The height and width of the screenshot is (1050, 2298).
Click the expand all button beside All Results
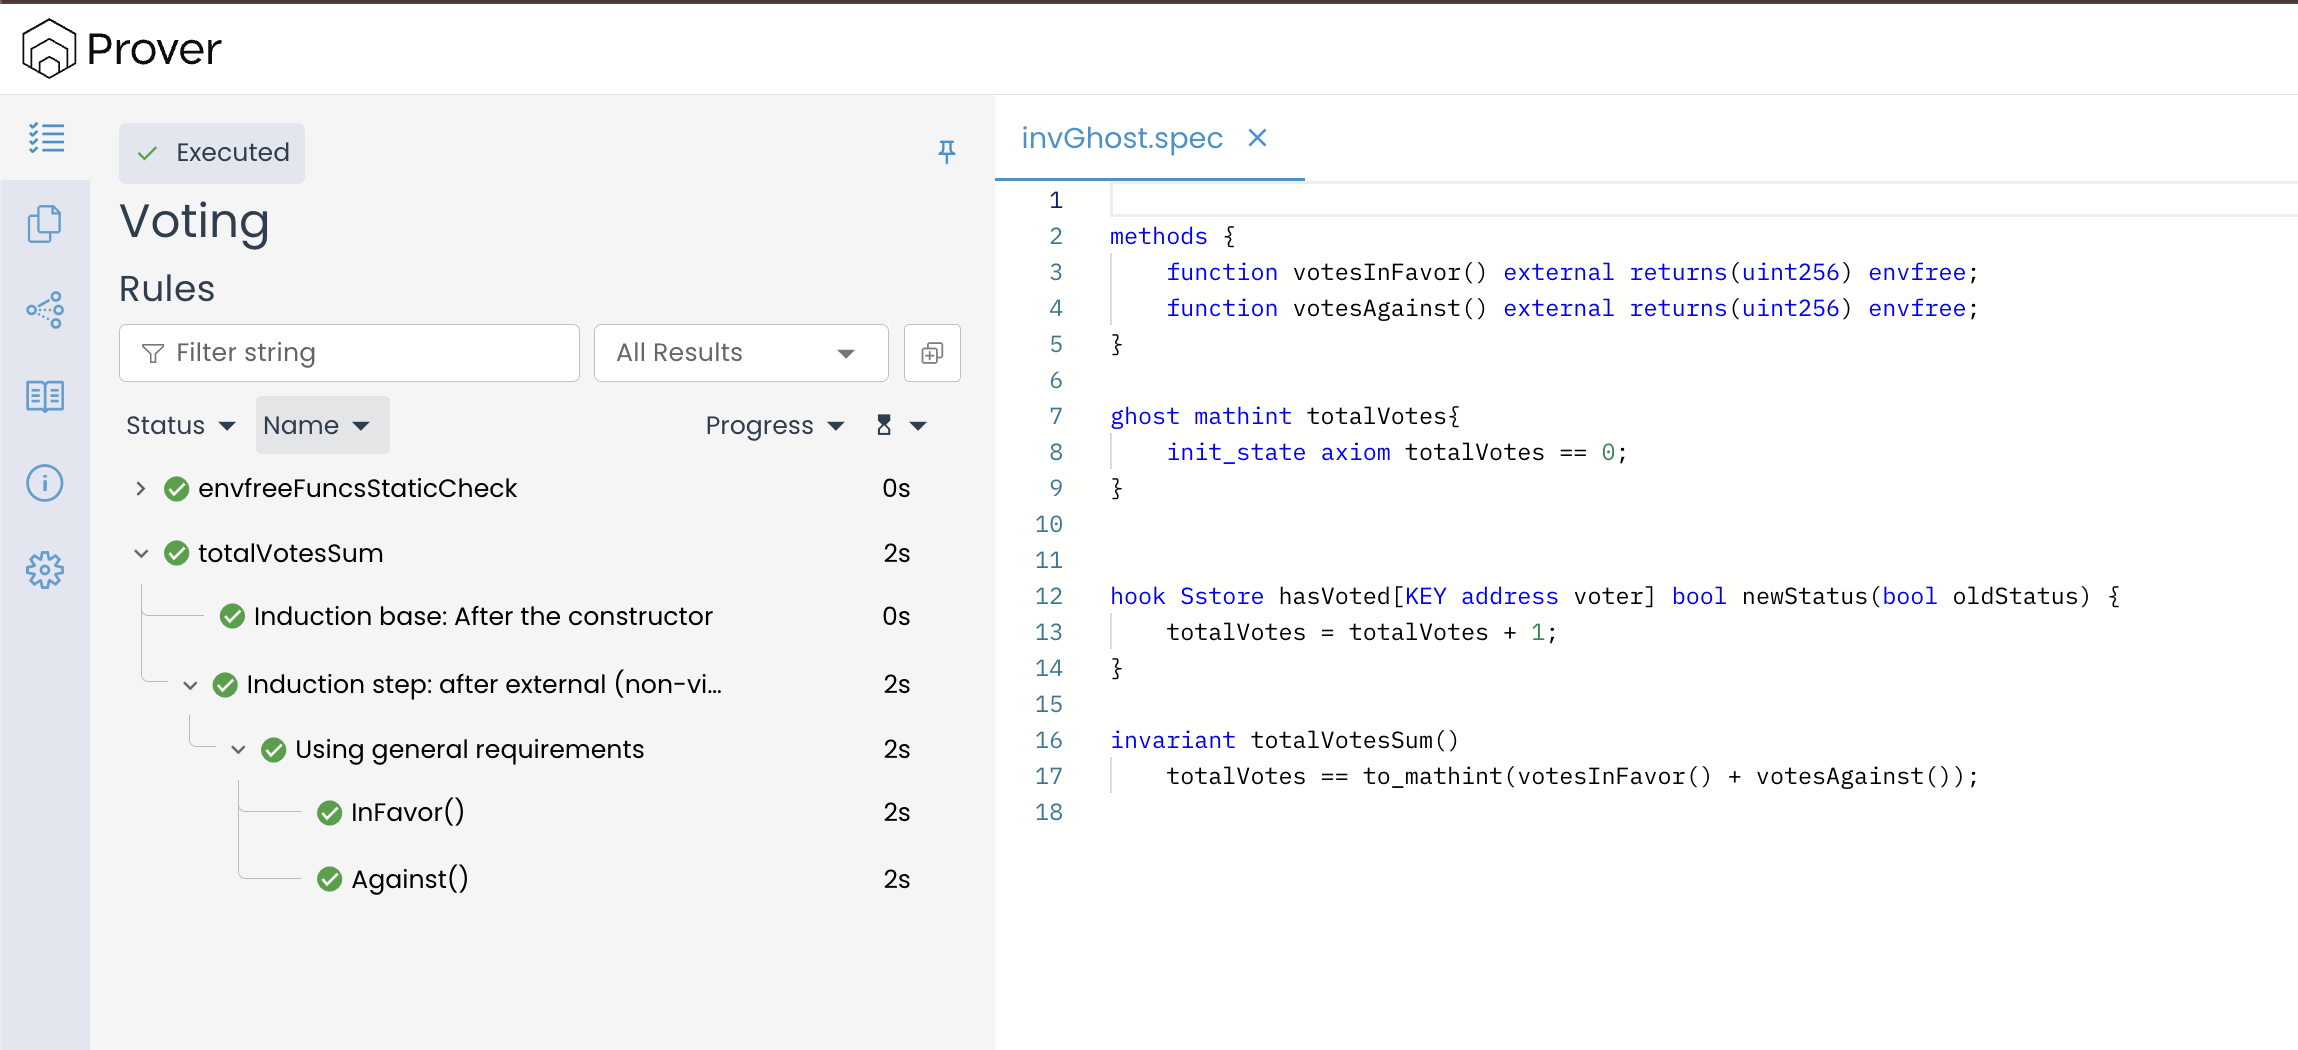tap(931, 353)
